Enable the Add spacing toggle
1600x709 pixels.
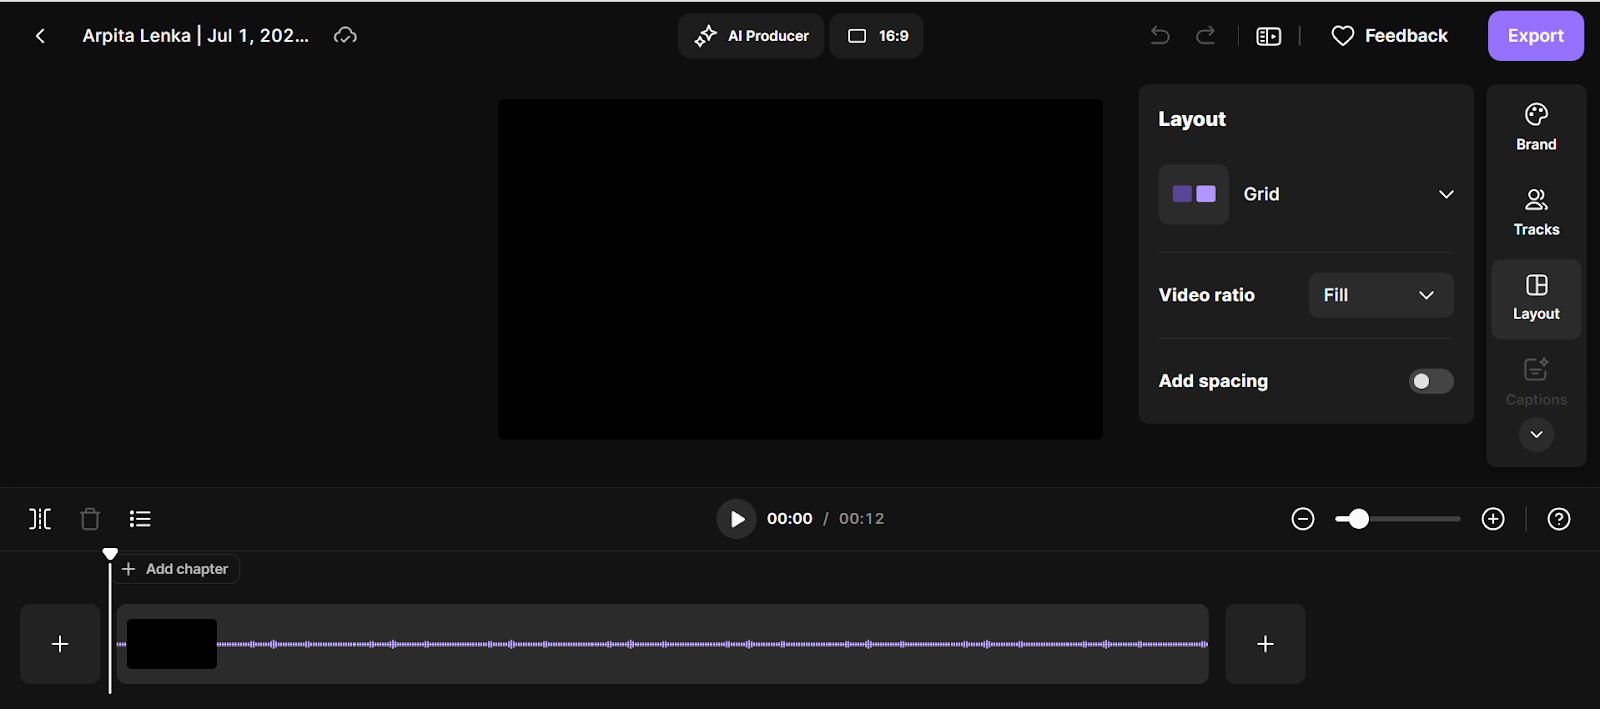(1431, 381)
